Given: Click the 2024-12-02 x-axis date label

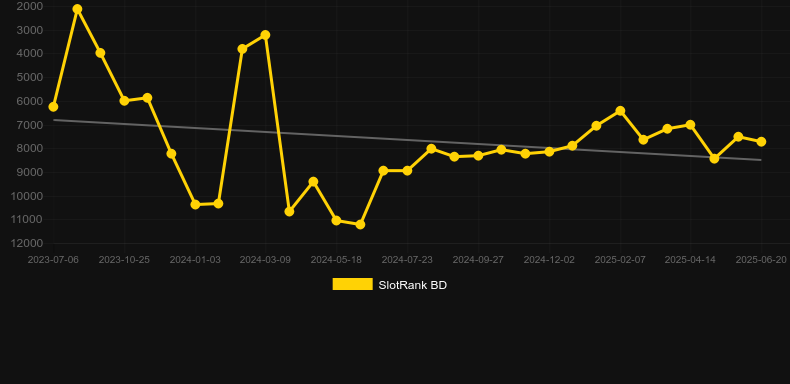Looking at the screenshot, I should [549, 260].
